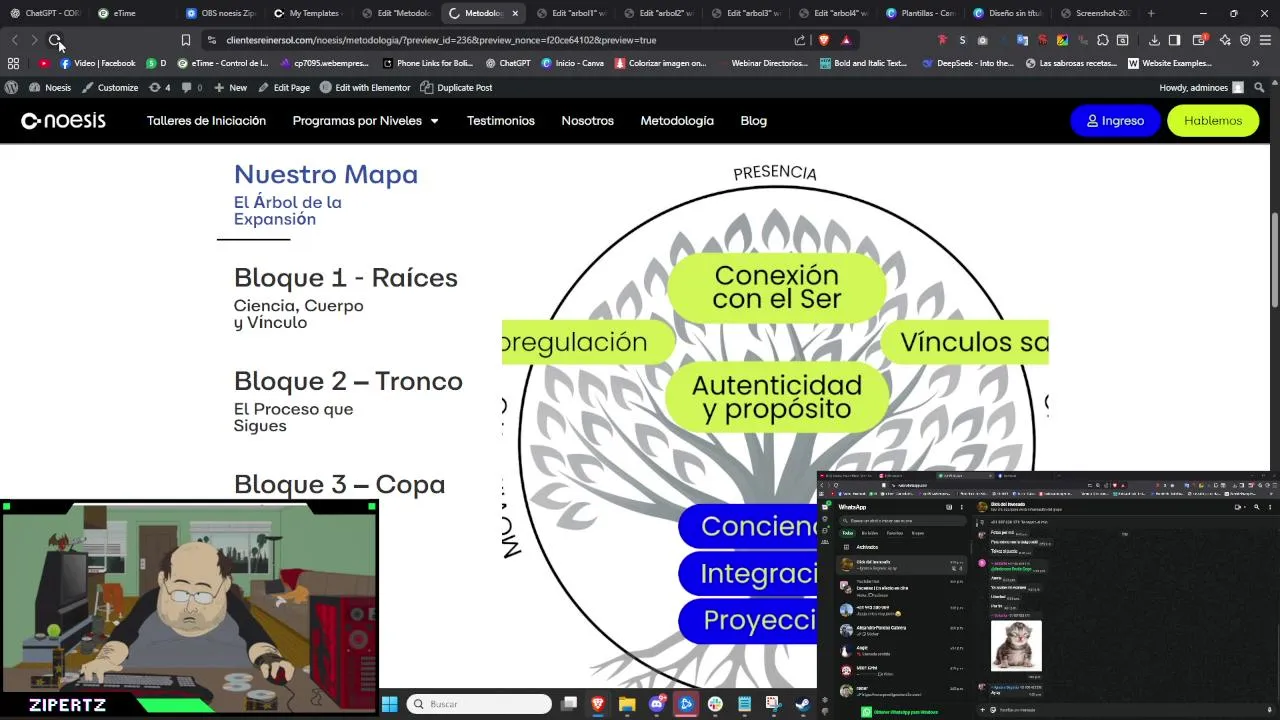Open Customize in the admin bar

(110, 87)
